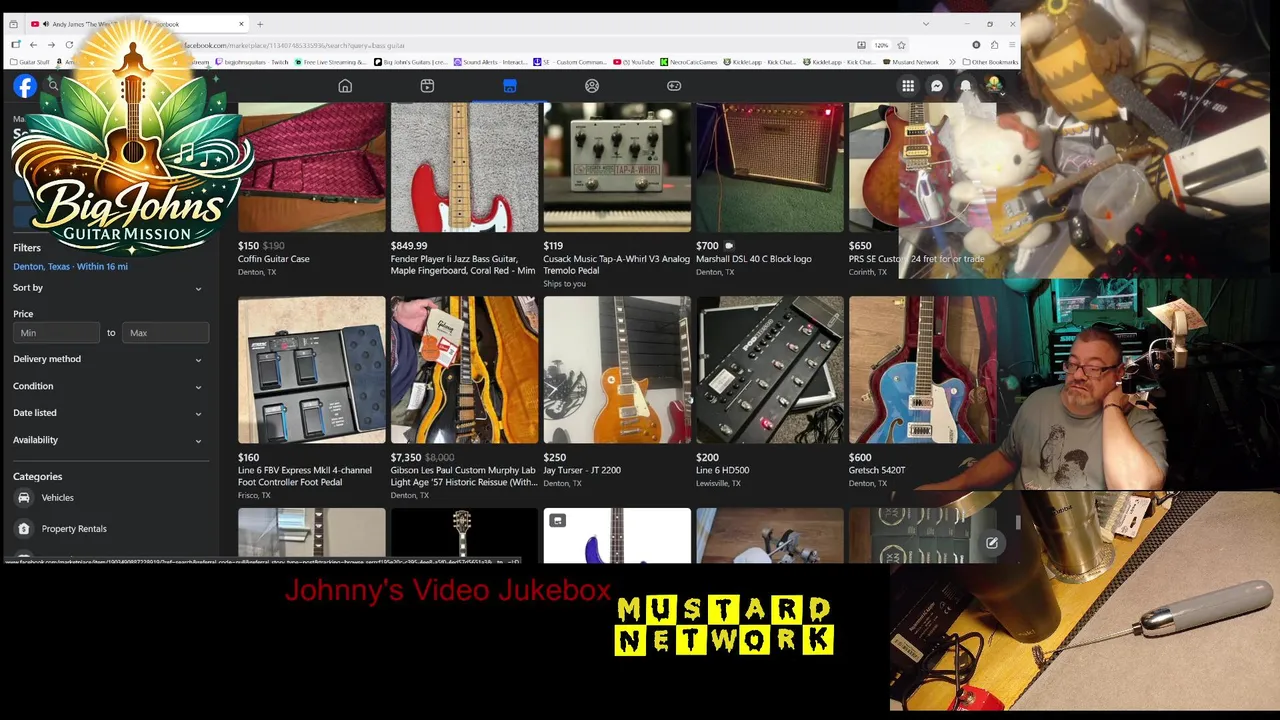Screen dimensions: 1280x720
Task: Open Cusack Music Tap-A-Whirl listing title
Action: click(616, 265)
